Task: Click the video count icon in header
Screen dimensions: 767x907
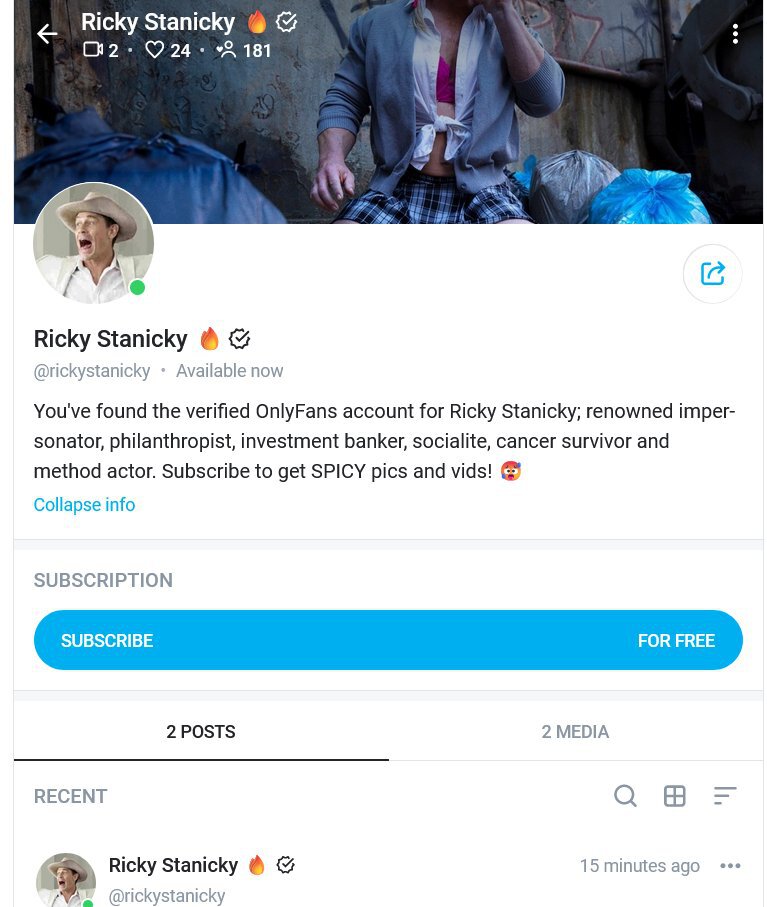Action: click(x=93, y=50)
